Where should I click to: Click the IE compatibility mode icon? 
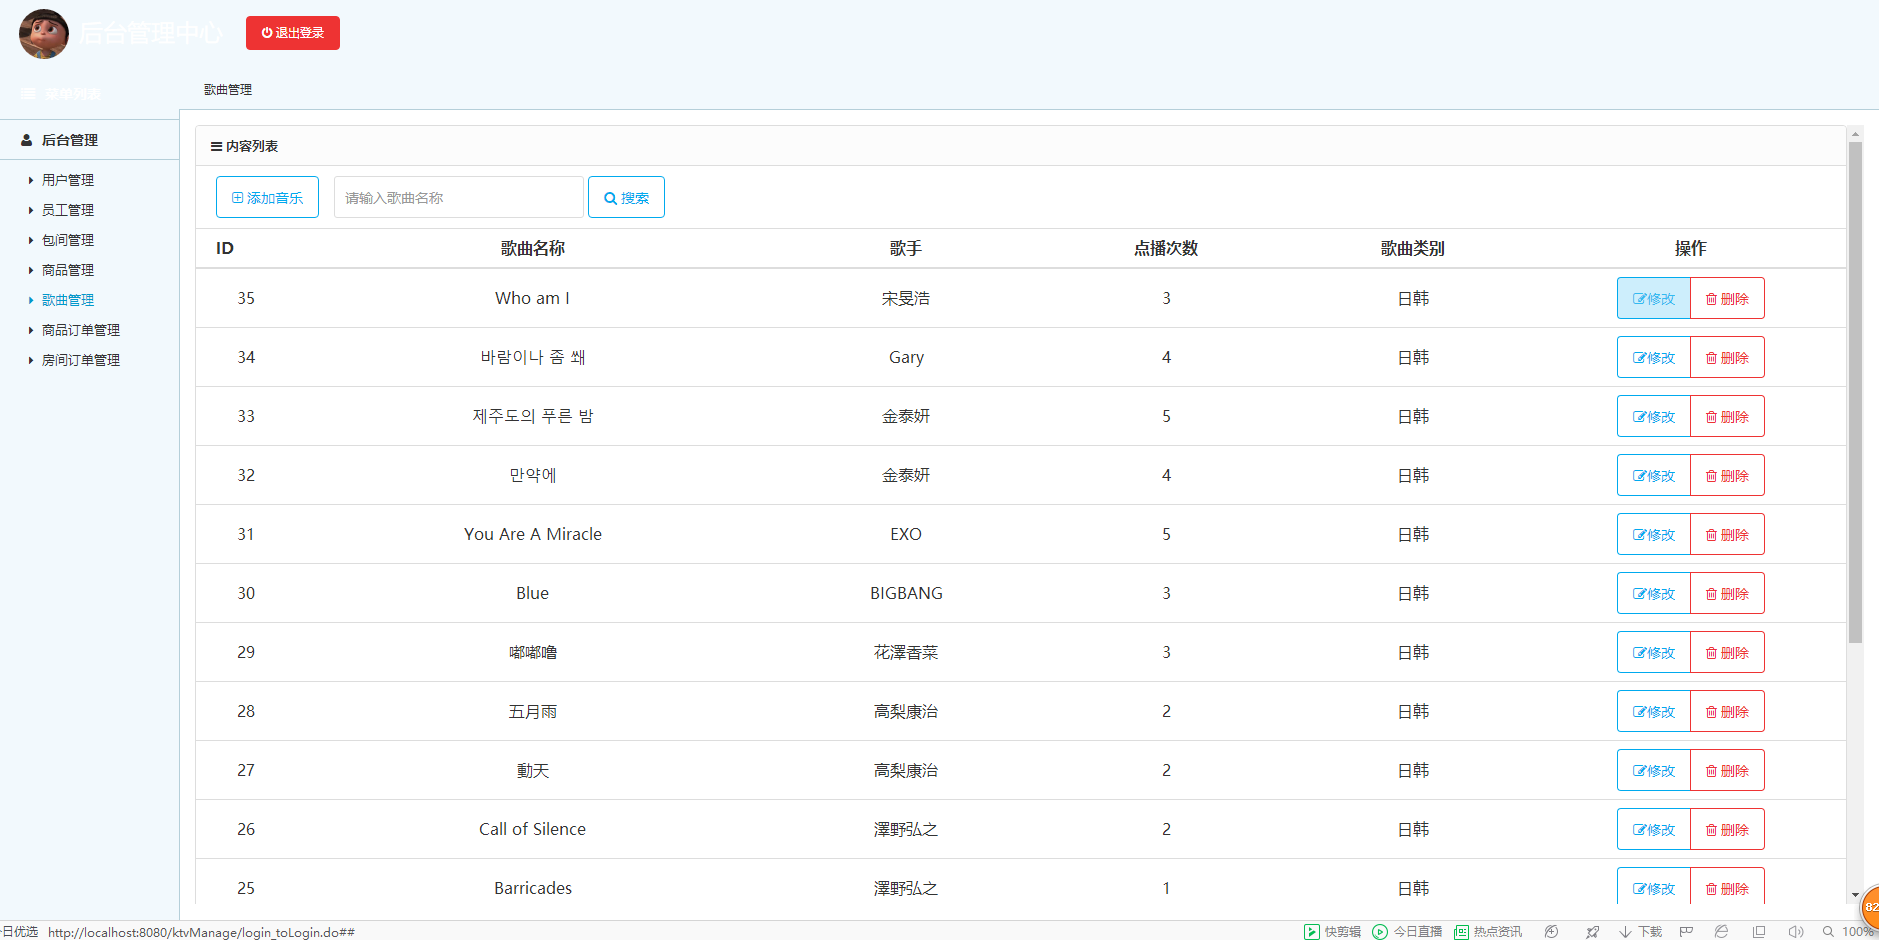coord(1721,932)
